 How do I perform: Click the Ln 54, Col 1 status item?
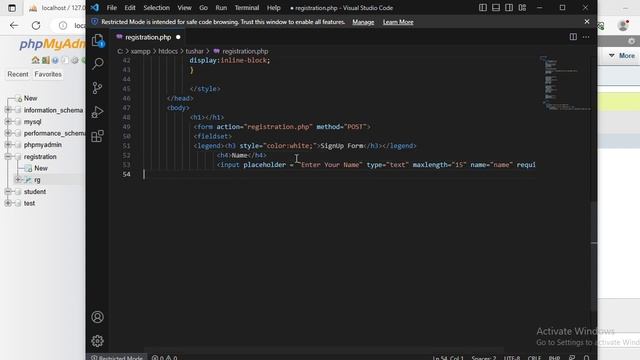(448, 358)
